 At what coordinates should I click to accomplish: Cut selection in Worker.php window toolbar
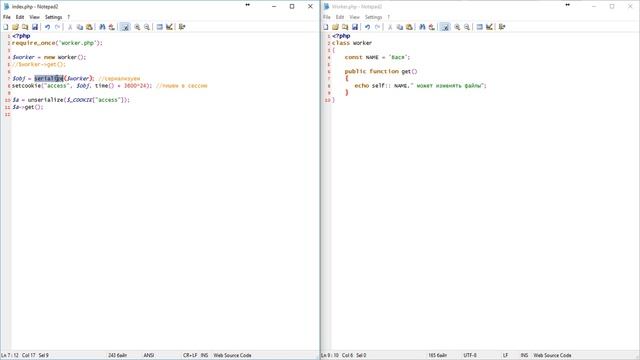390,27
